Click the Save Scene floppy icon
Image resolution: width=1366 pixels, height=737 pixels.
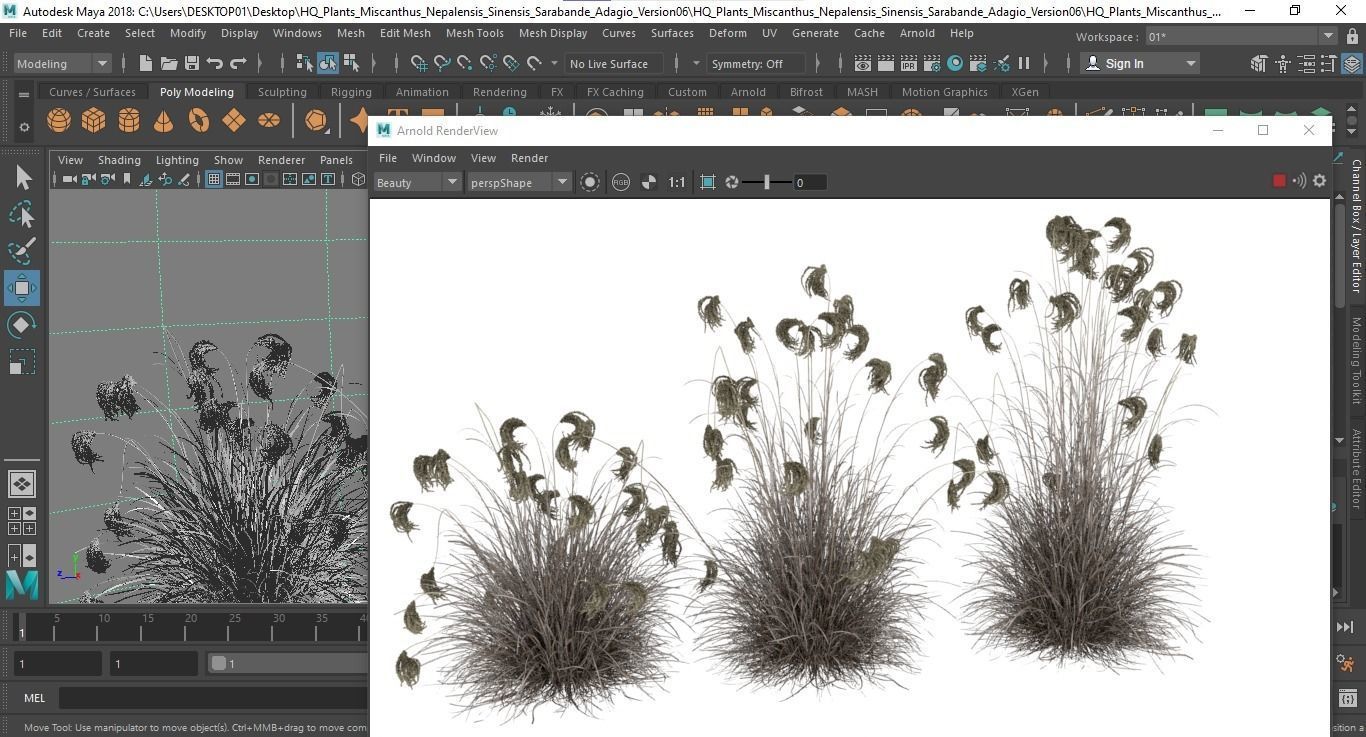coord(191,63)
